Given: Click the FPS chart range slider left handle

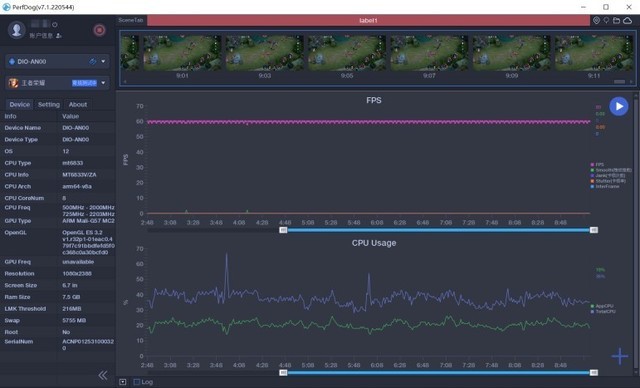Looking at the screenshot, I should pos(283,230).
